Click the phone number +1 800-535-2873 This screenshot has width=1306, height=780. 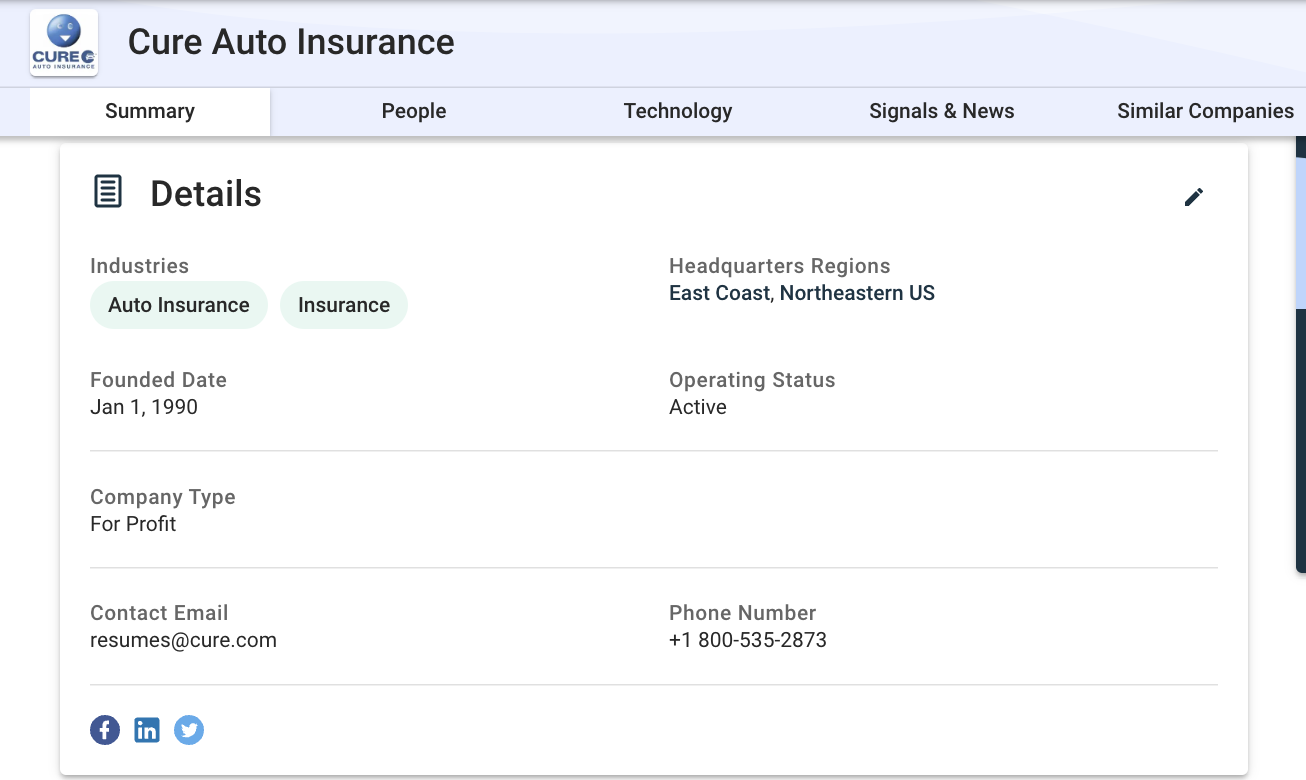click(x=748, y=640)
